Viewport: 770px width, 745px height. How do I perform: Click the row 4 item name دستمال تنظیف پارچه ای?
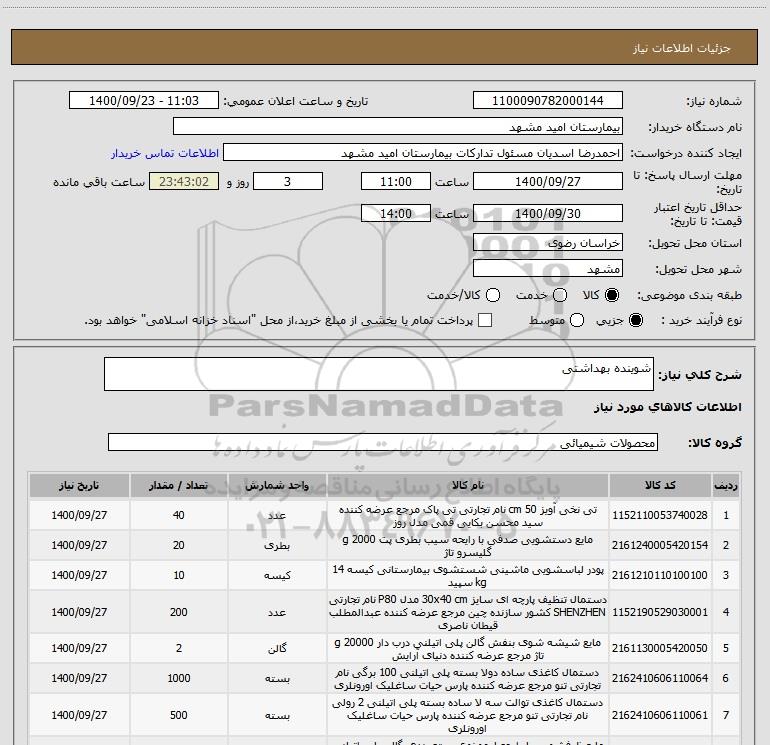[x=468, y=612]
